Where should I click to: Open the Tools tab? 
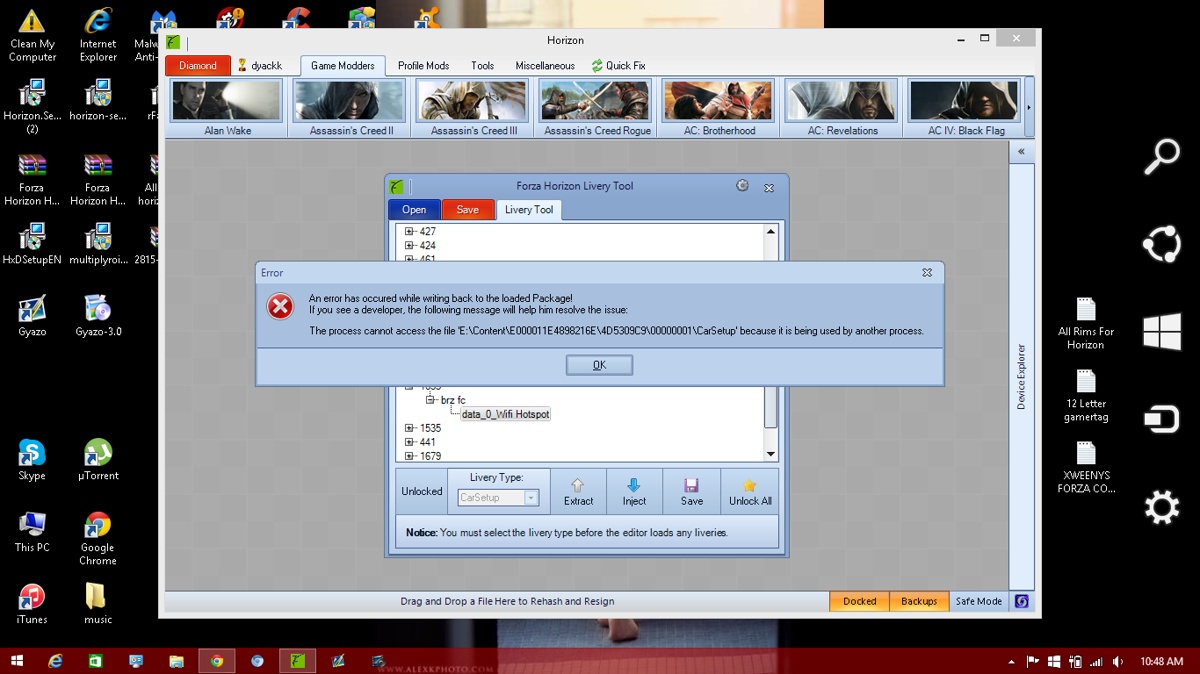pos(482,66)
